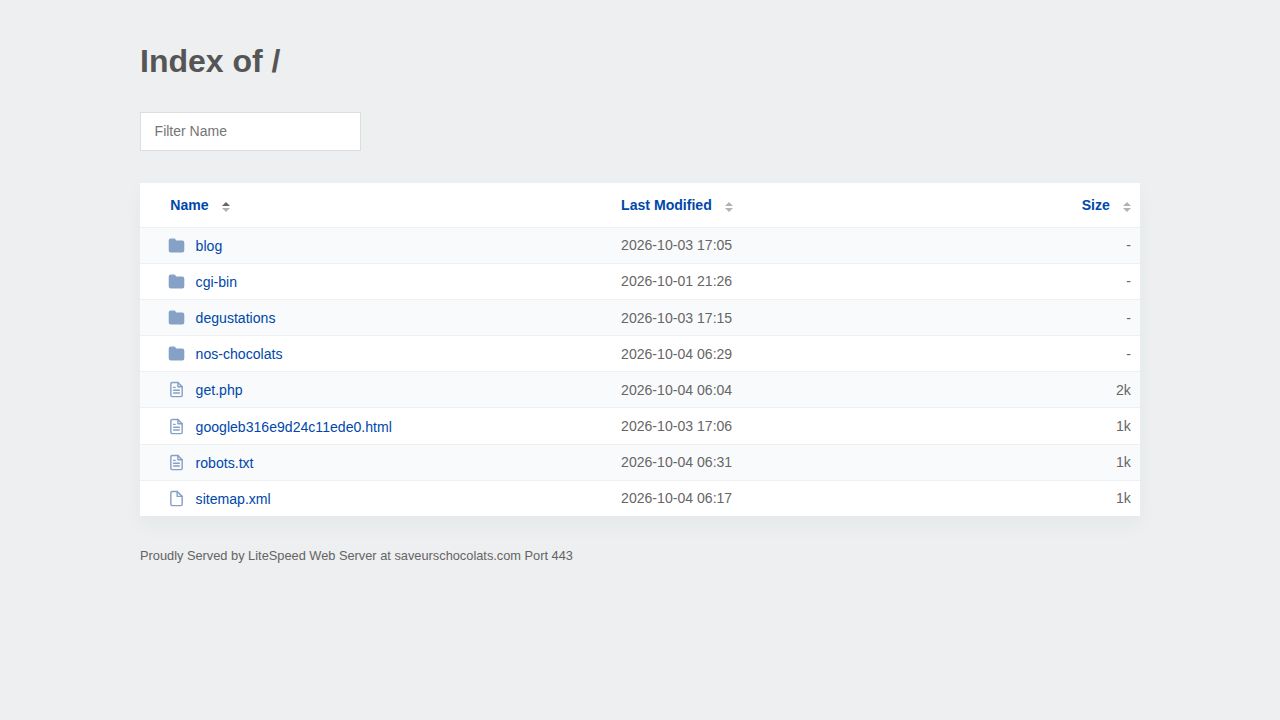
Task: Open the nos-chocolats directory link
Action: pyautogui.click(x=239, y=354)
